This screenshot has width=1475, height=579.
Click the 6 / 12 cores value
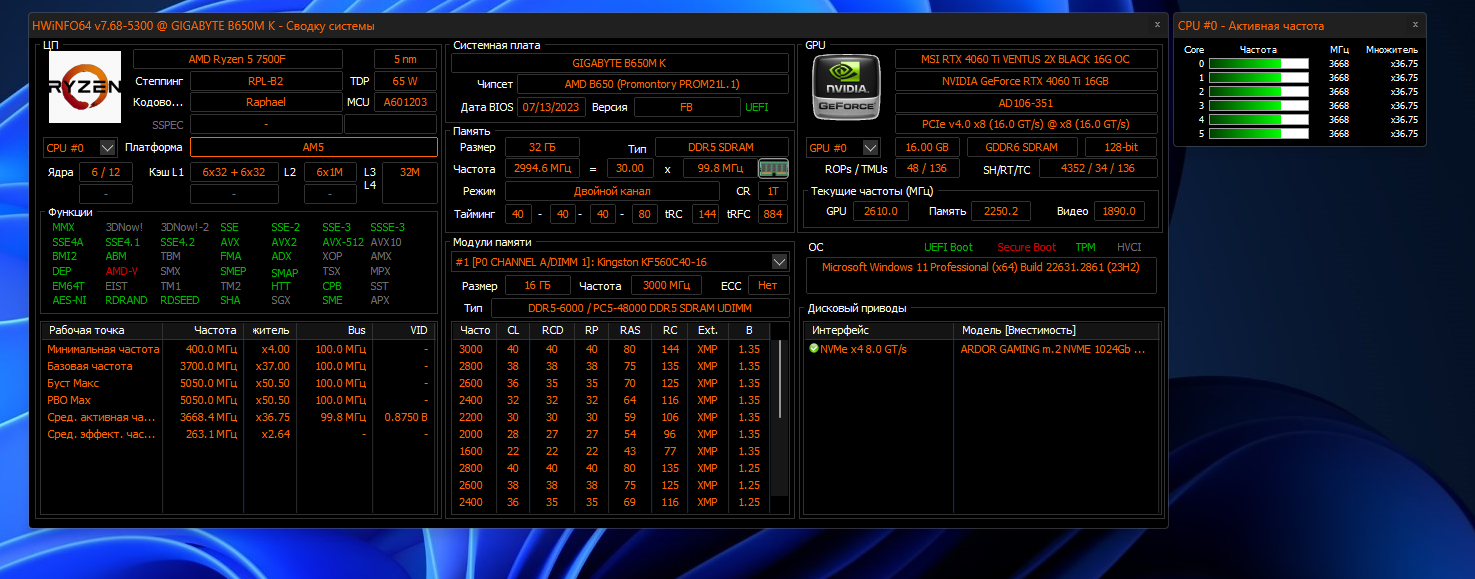click(x=105, y=172)
